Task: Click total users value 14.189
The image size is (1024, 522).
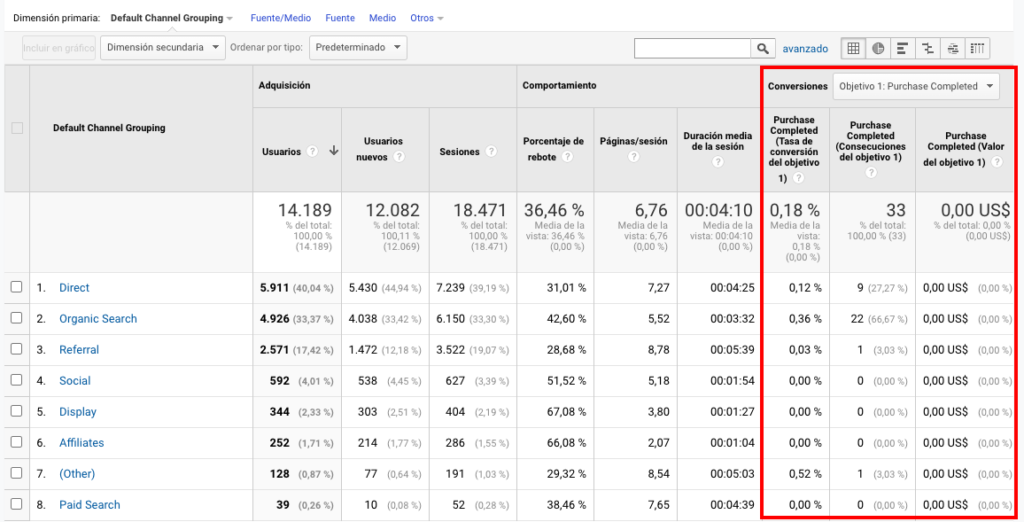Action: point(305,210)
